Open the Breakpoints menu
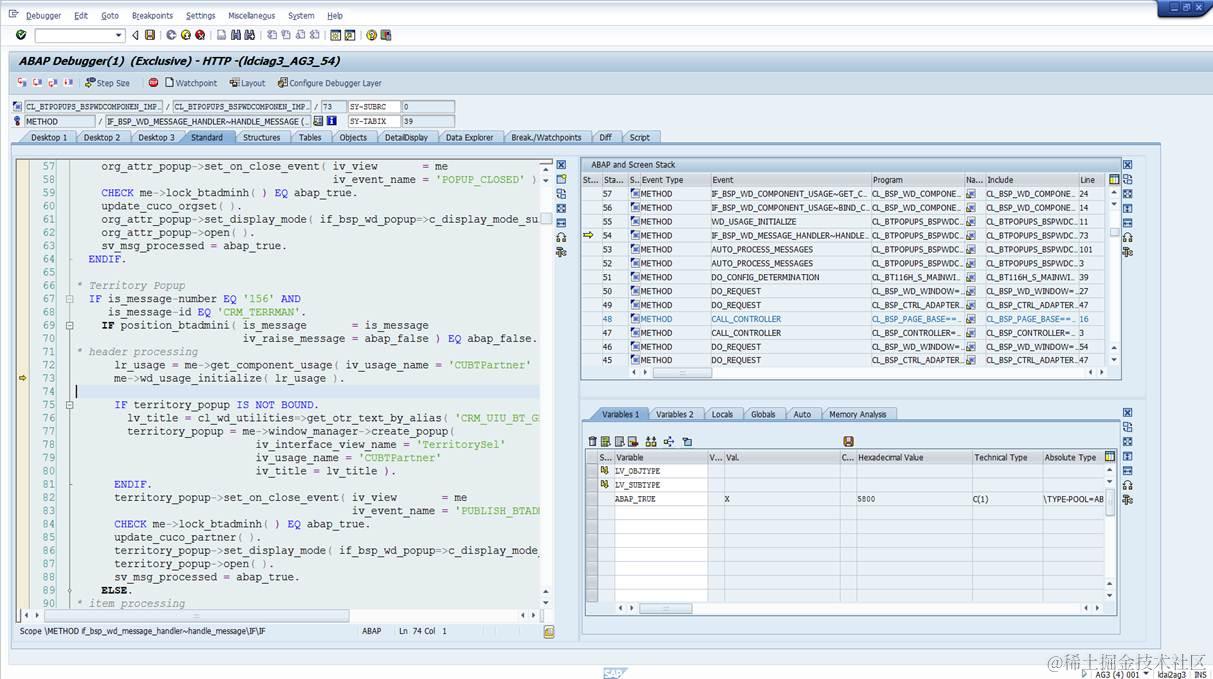 point(152,16)
